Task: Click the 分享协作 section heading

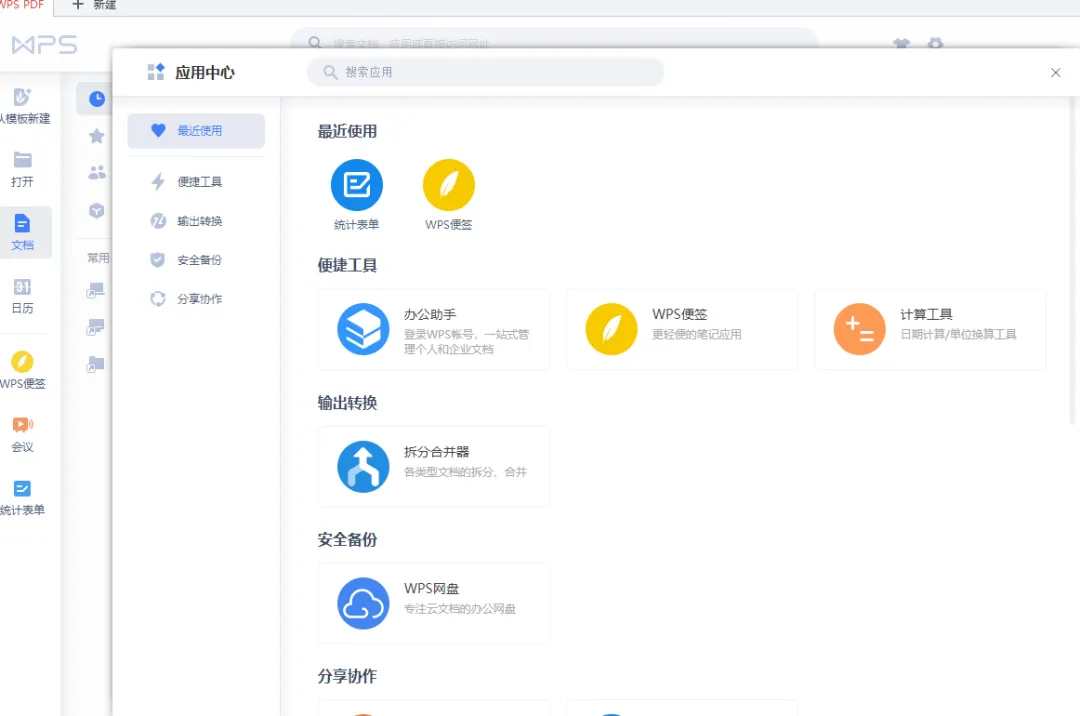Action: [347, 676]
